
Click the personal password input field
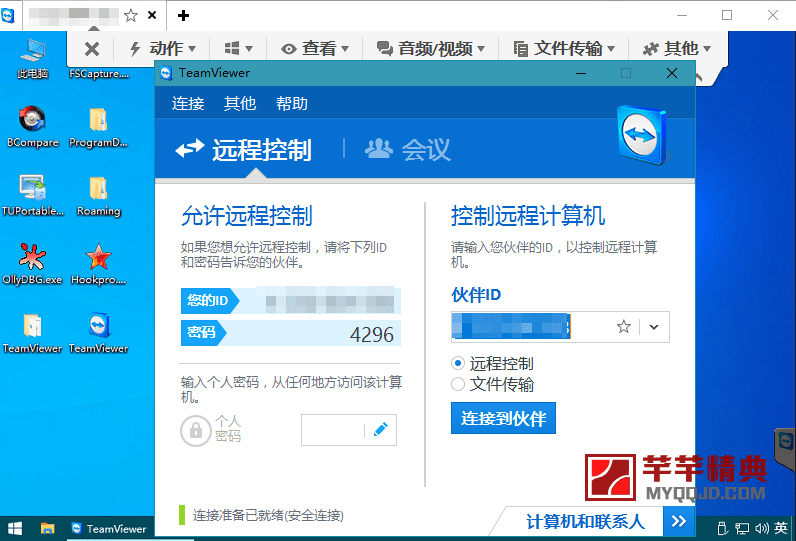[x=333, y=430]
